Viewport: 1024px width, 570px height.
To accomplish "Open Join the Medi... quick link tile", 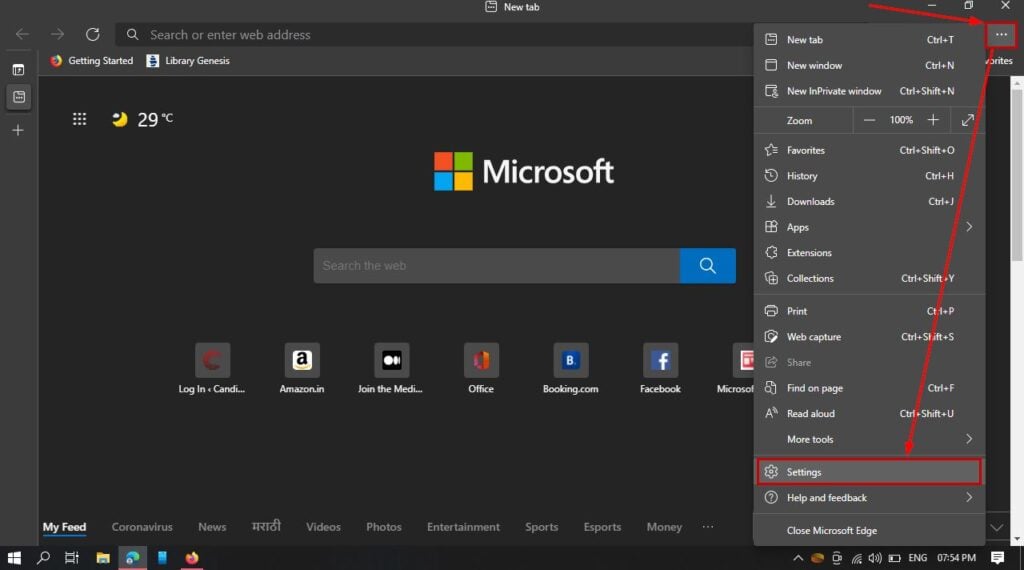I will (x=391, y=369).
